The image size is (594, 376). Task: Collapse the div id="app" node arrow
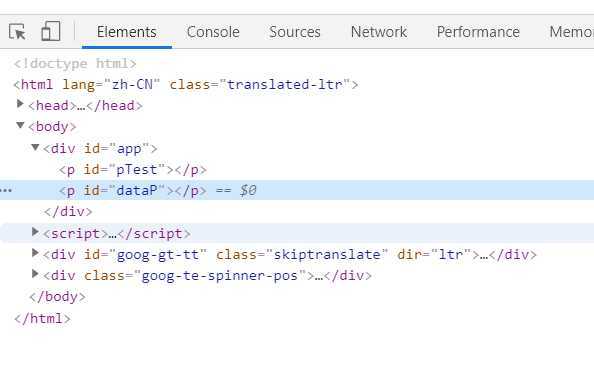pos(35,147)
